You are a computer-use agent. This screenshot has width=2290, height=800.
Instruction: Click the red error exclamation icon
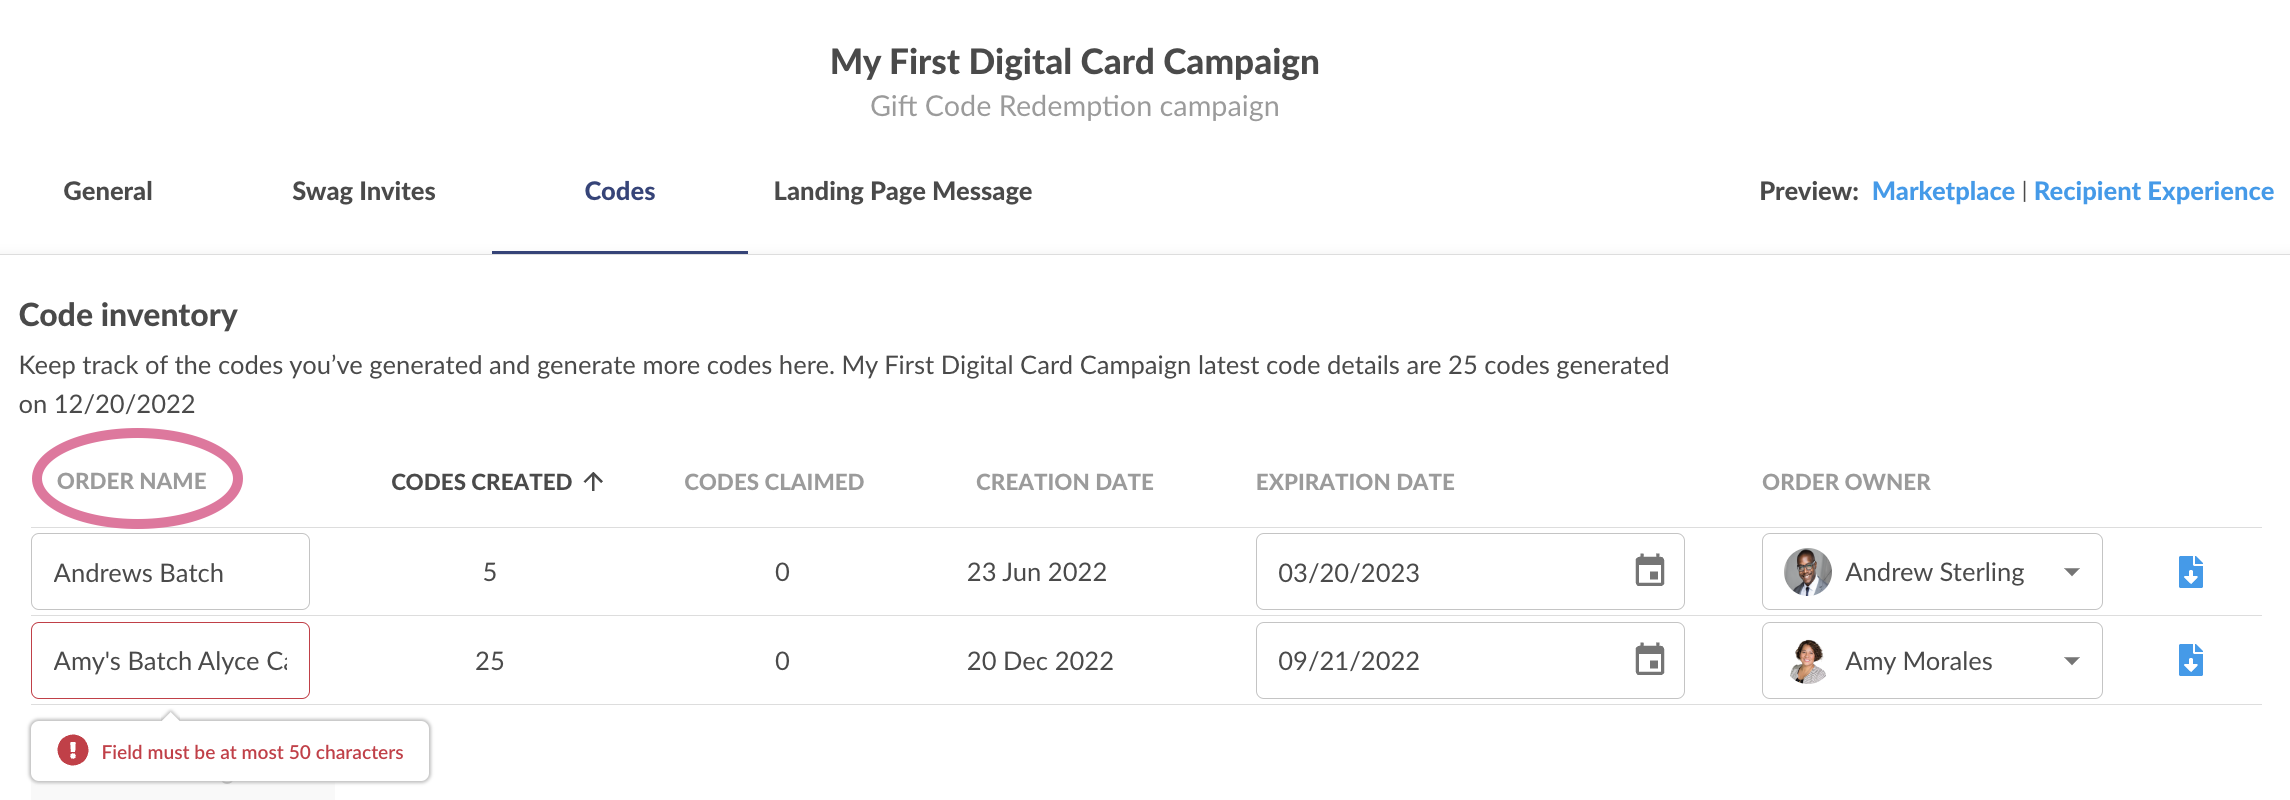(72, 750)
